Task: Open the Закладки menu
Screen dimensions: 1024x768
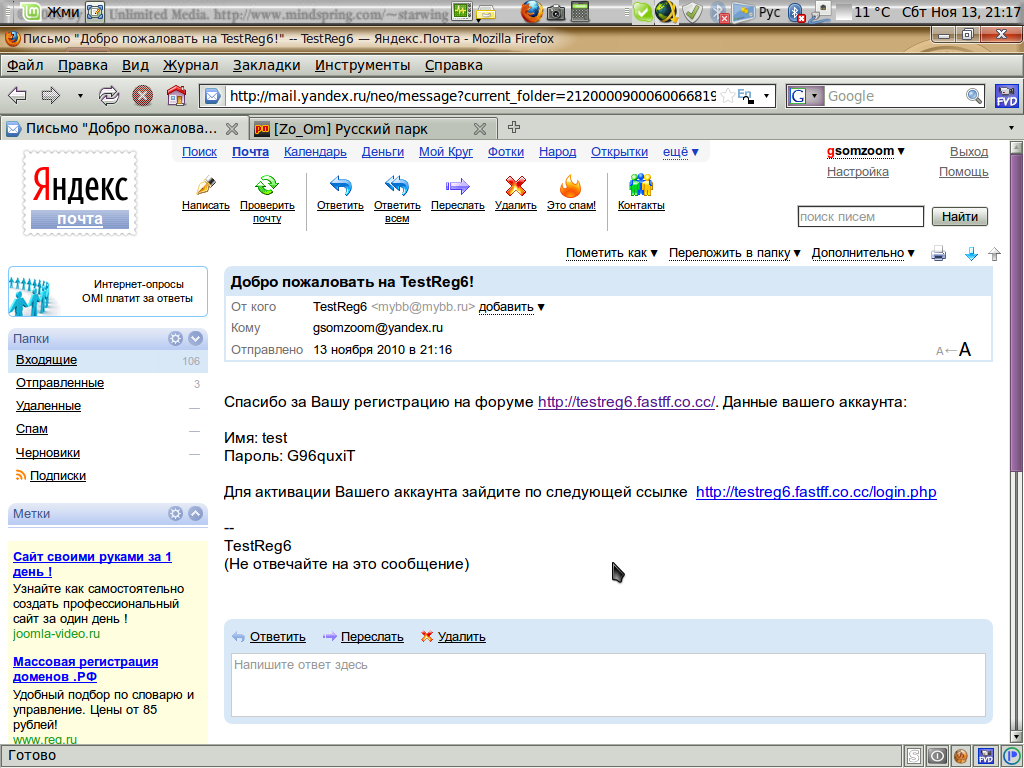Action: [x=266, y=65]
